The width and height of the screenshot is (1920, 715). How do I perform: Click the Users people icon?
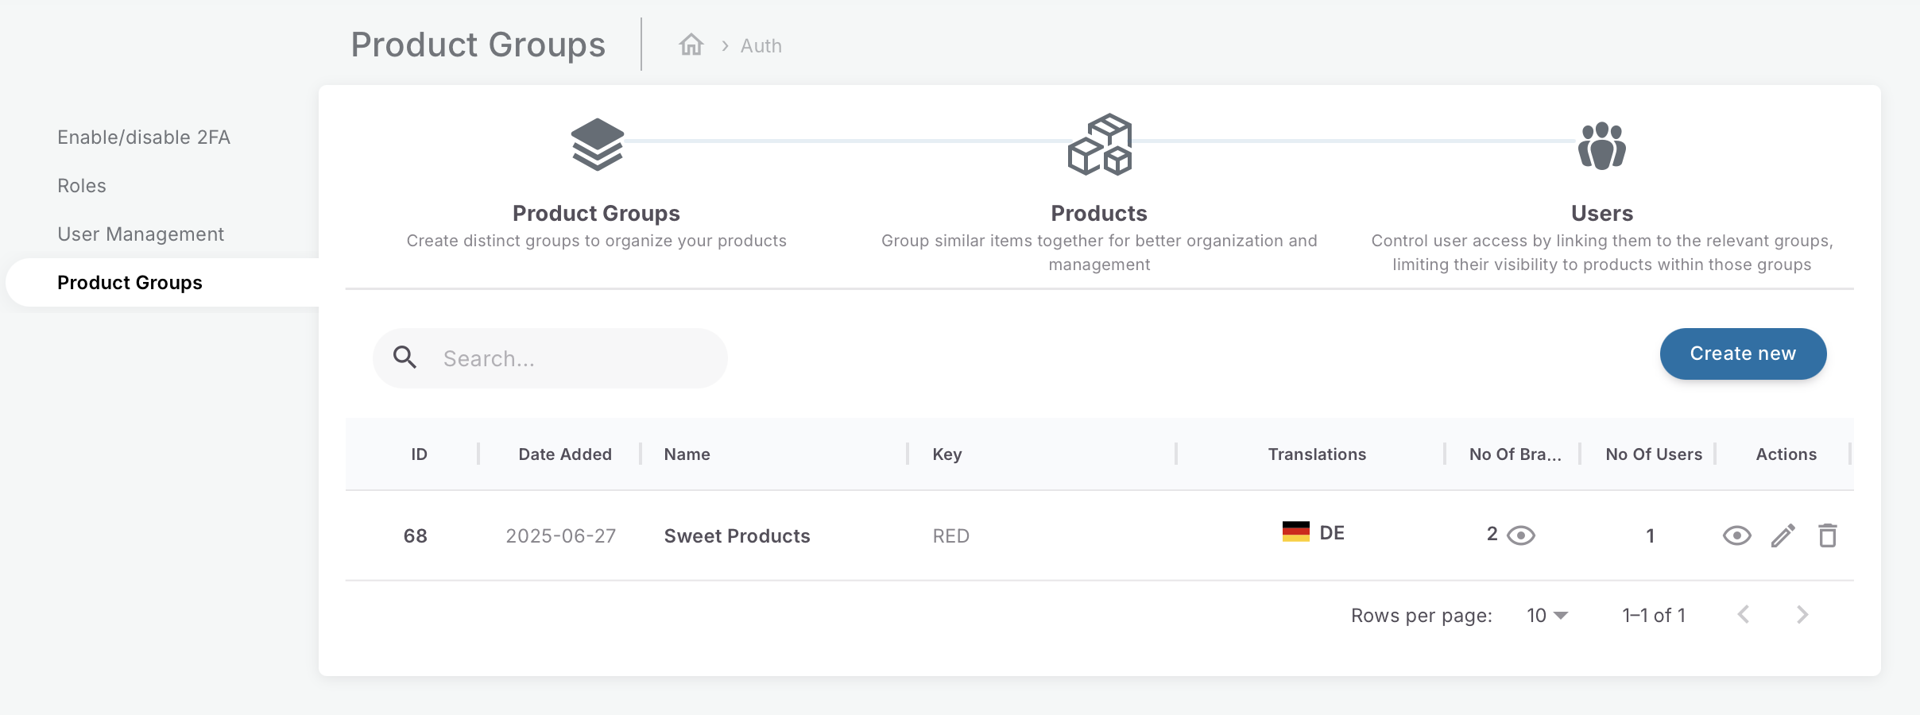pos(1602,146)
